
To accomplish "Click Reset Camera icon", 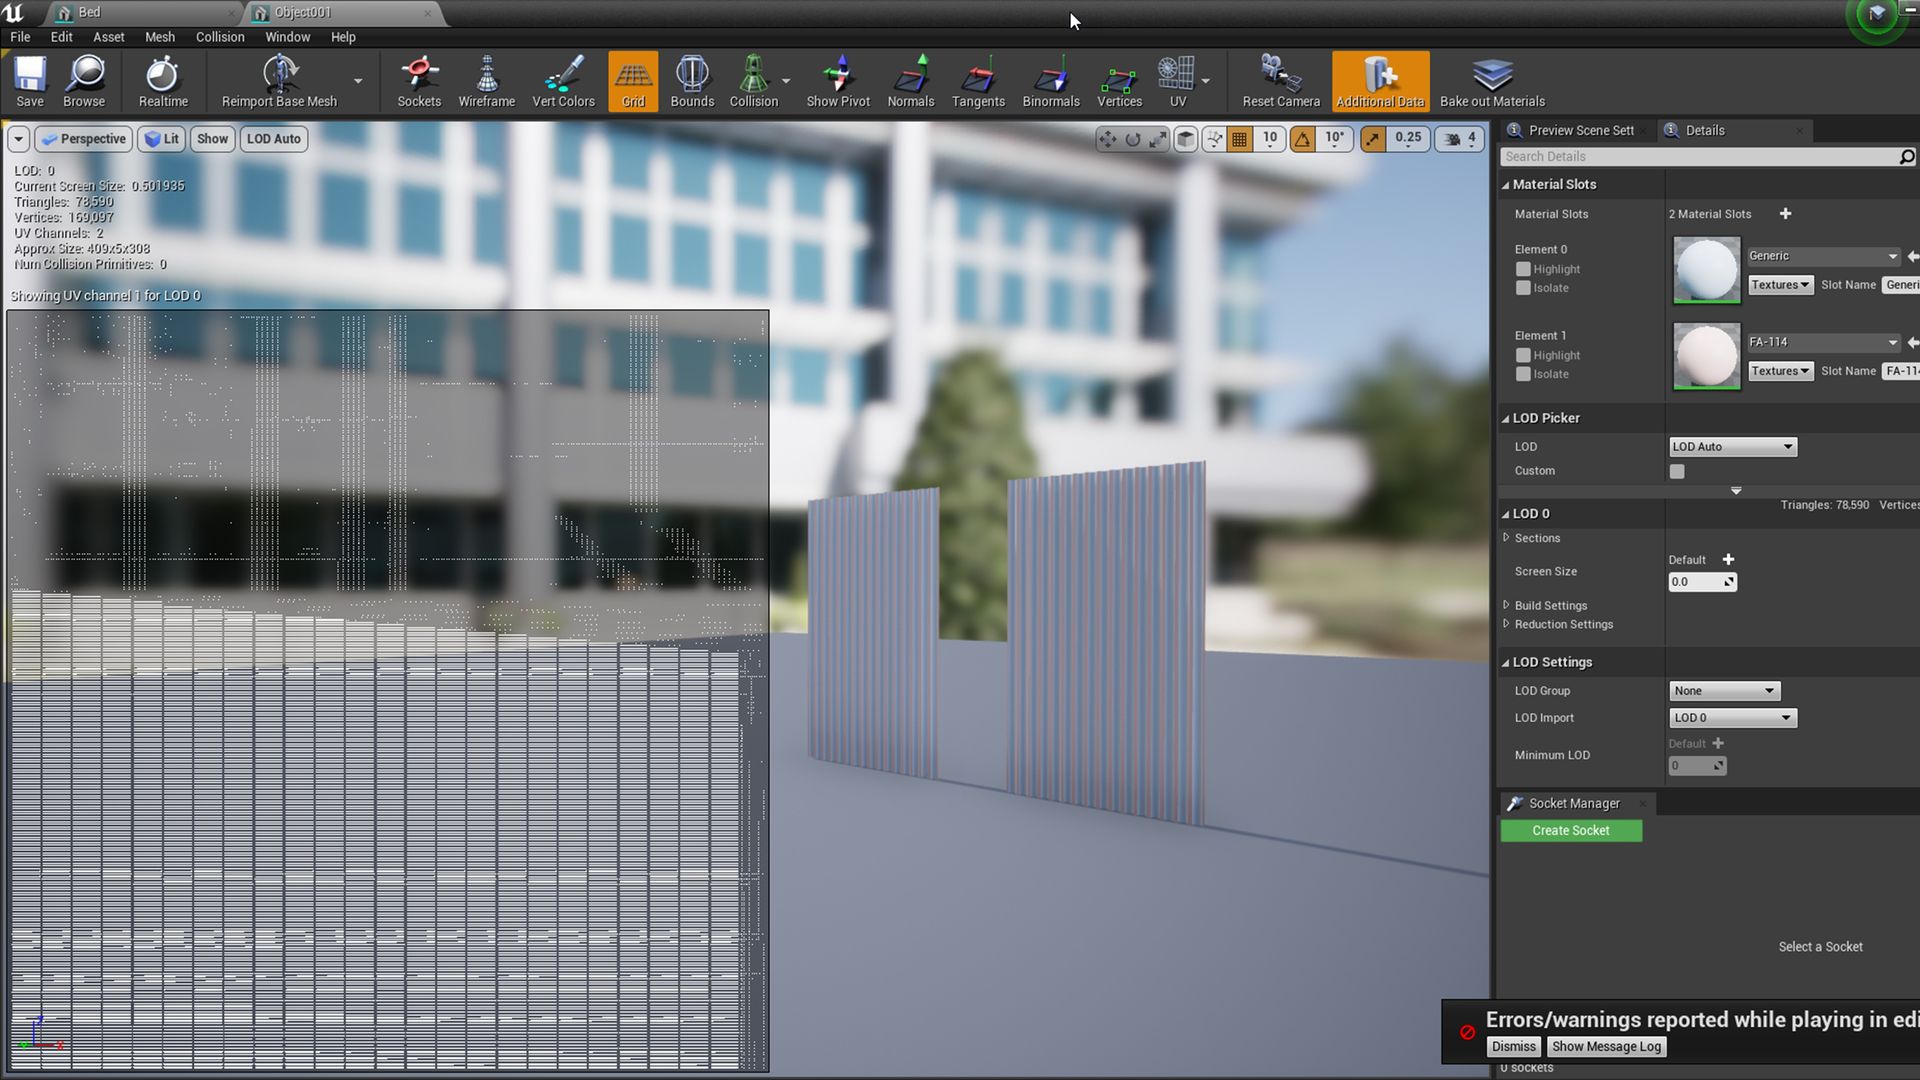I will (x=1280, y=81).
